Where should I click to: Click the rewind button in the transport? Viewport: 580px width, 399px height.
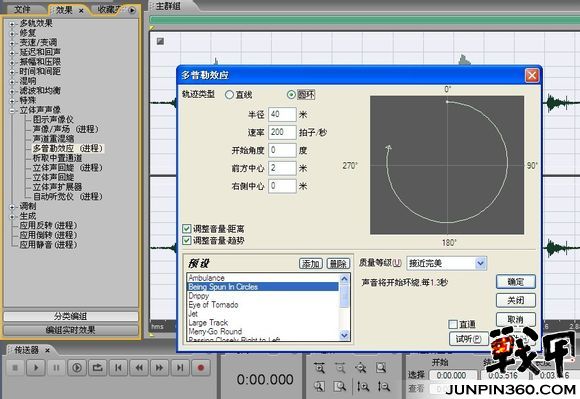tap(139, 368)
